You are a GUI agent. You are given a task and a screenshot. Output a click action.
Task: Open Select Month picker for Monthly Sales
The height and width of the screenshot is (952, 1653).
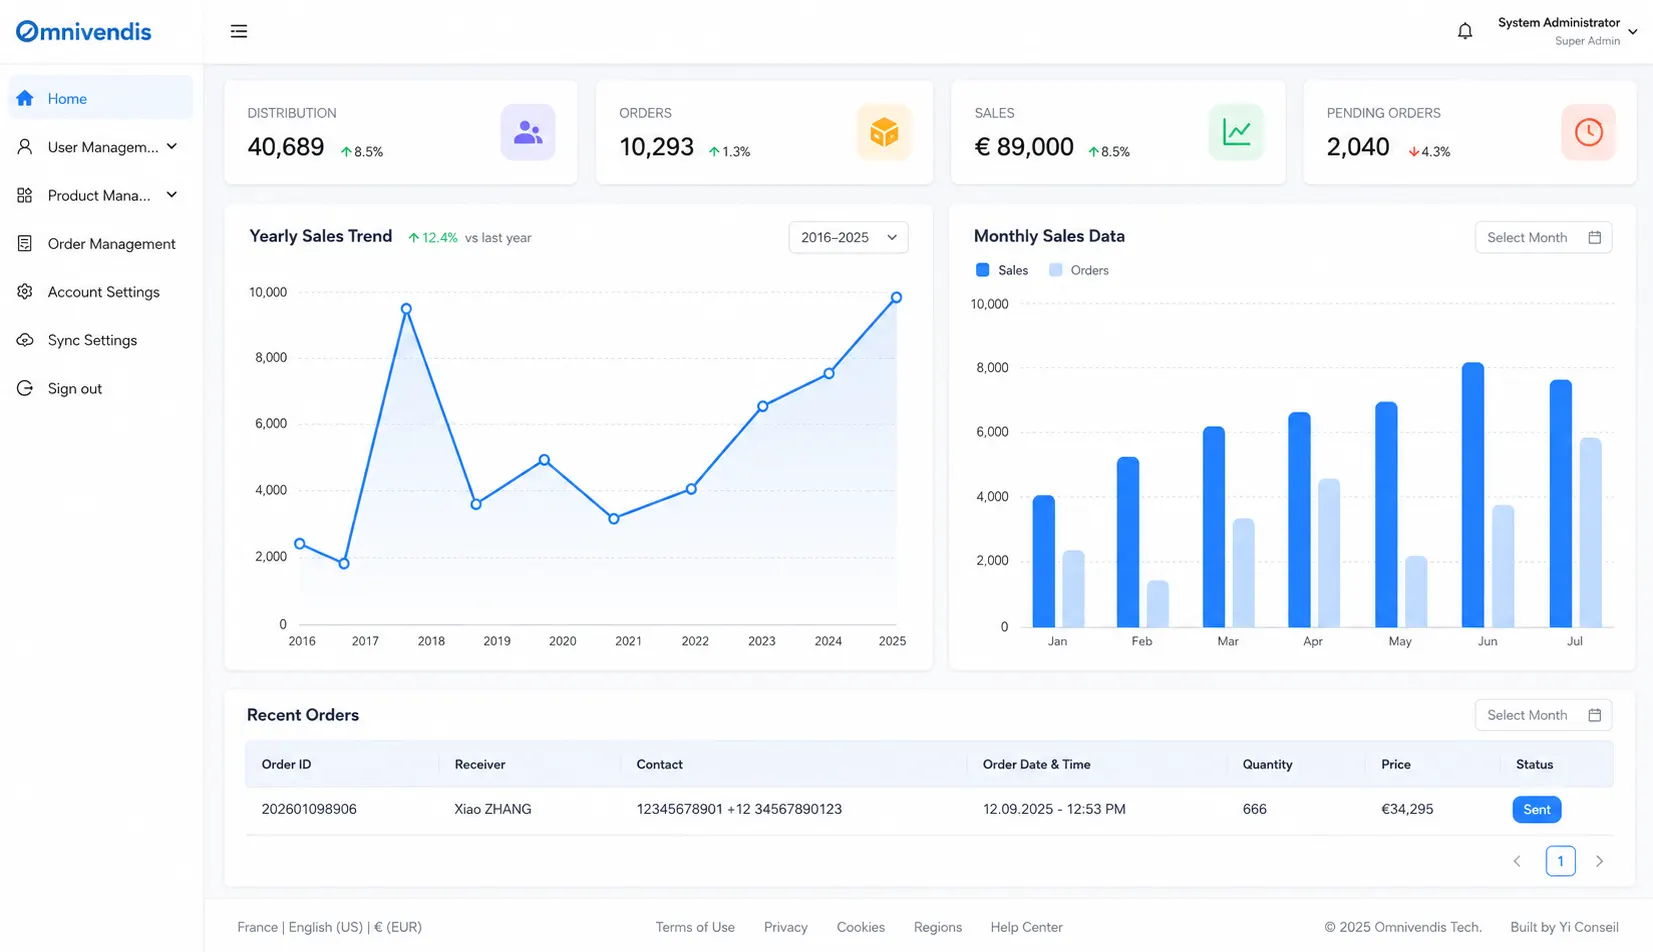point(1543,237)
